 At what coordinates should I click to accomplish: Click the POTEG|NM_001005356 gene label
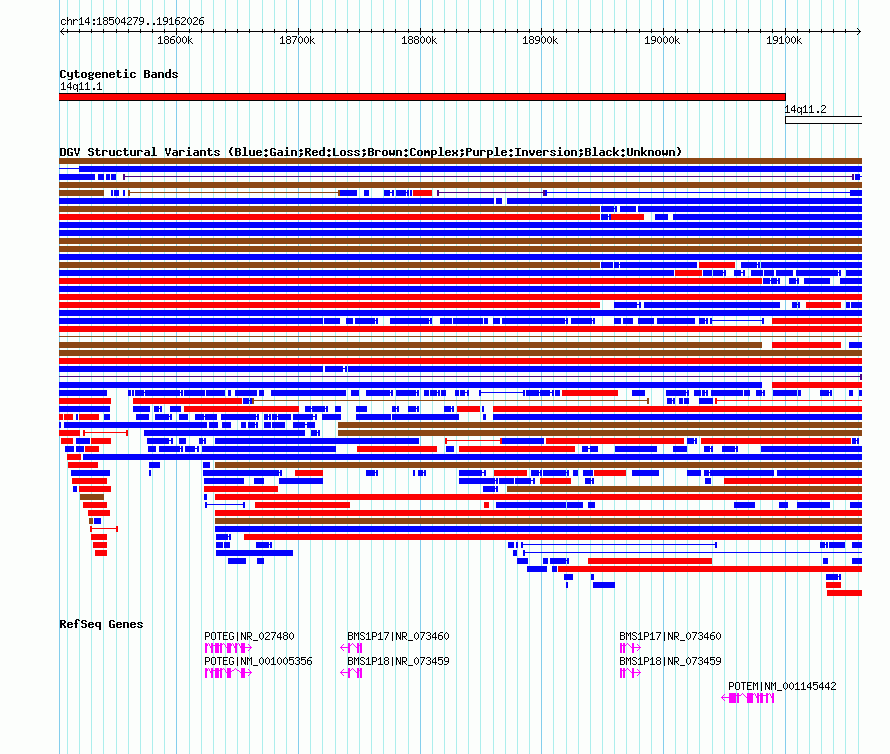point(258,661)
